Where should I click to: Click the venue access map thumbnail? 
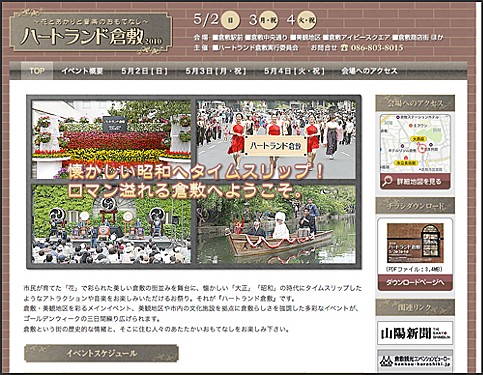pos(415,143)
